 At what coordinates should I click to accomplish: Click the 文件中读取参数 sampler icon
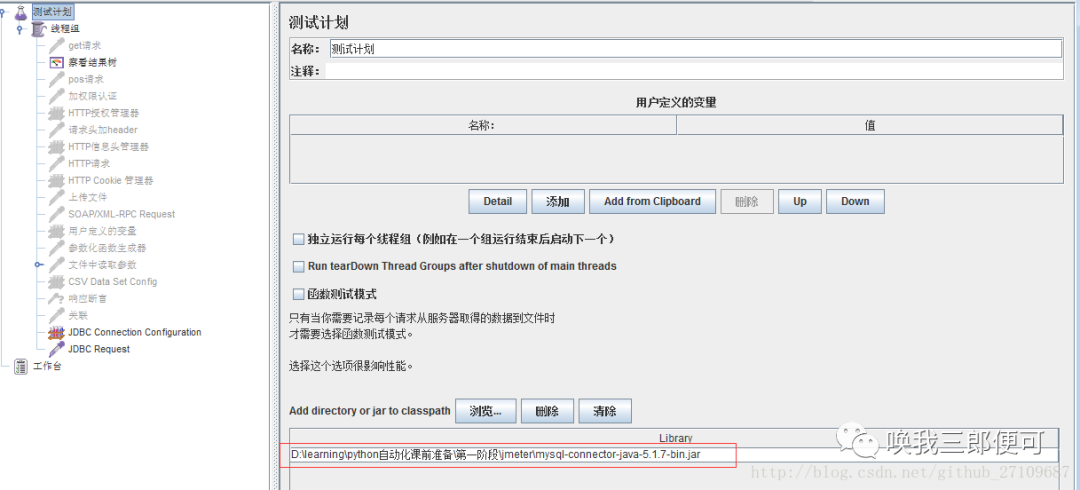pyautogui.click(x=56, y=265)
